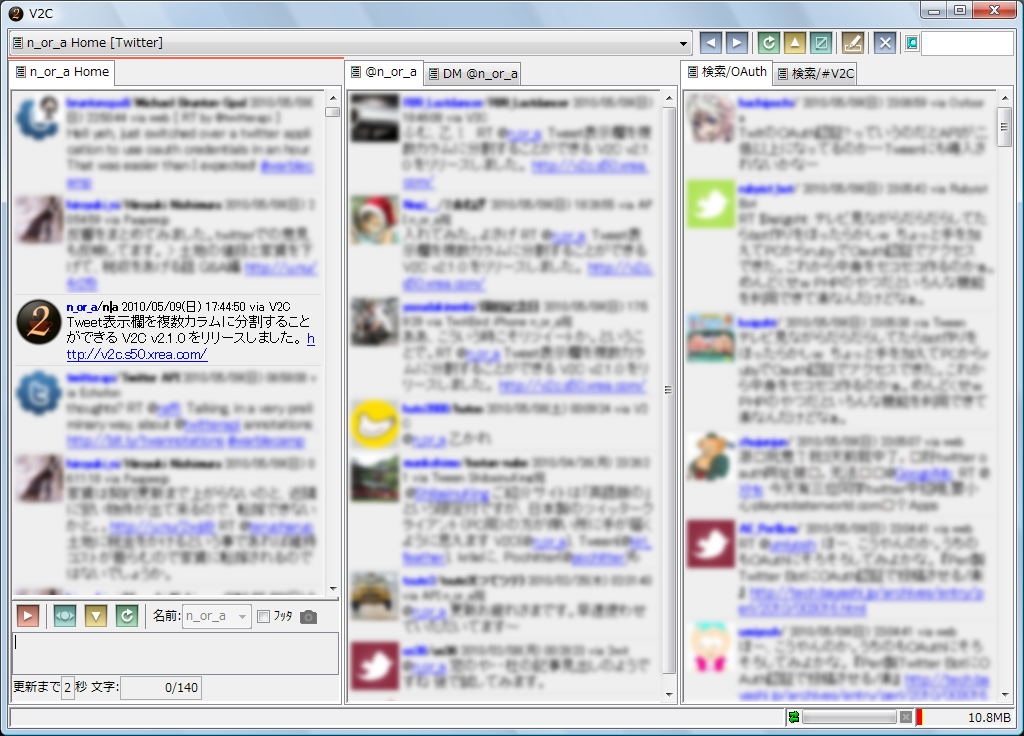This screenshot has width=1024, height=736.
Task: Click the back arrow toolbar button
Action: 710,42
